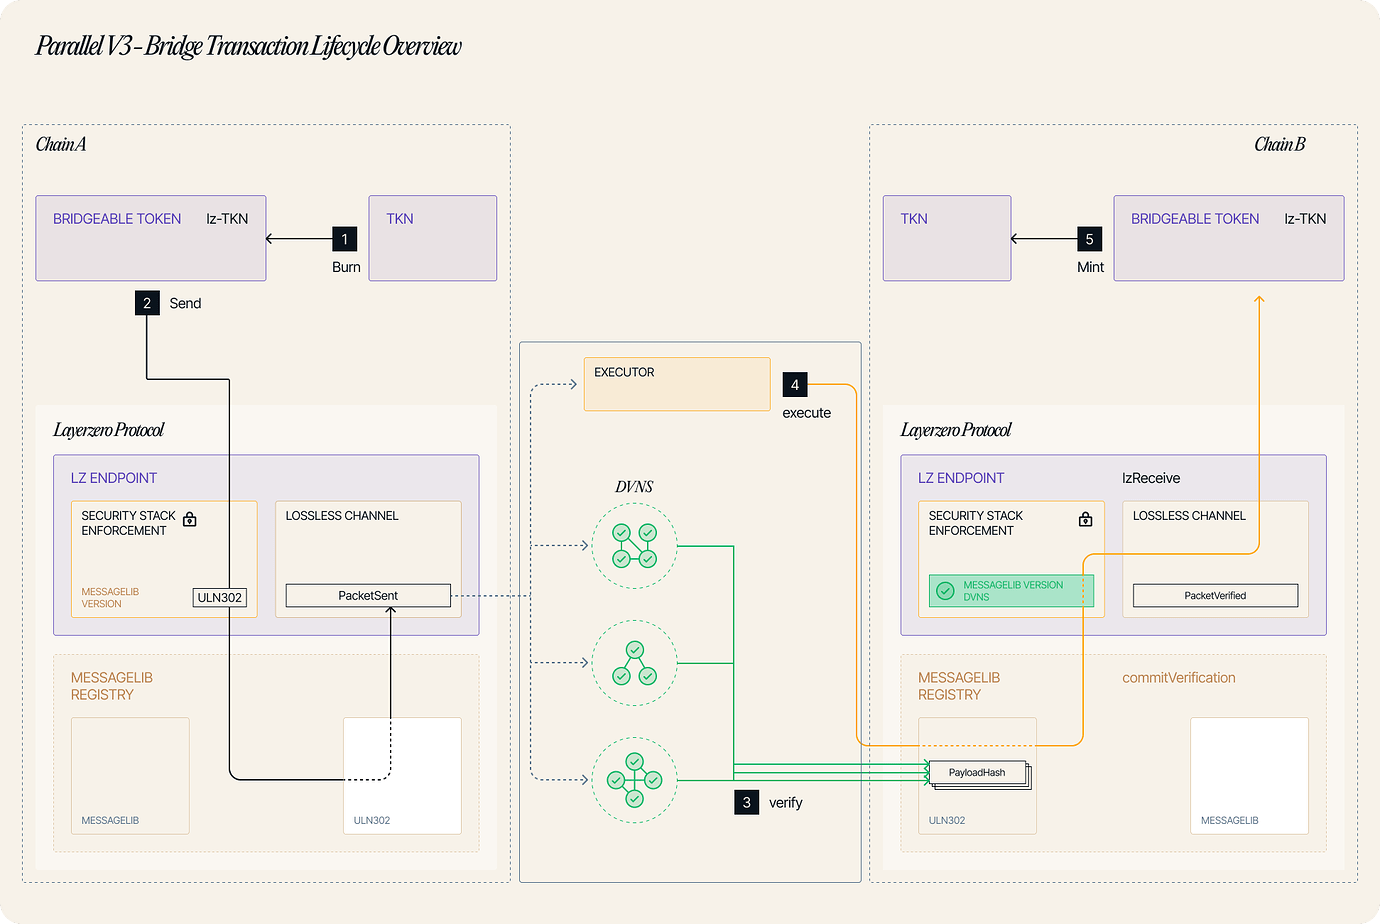This screenshot has height=924, width=1380.
Task: Click 'MESSAGELIB REGISTRY' heading in Chain B
Action: pos(959,686)
